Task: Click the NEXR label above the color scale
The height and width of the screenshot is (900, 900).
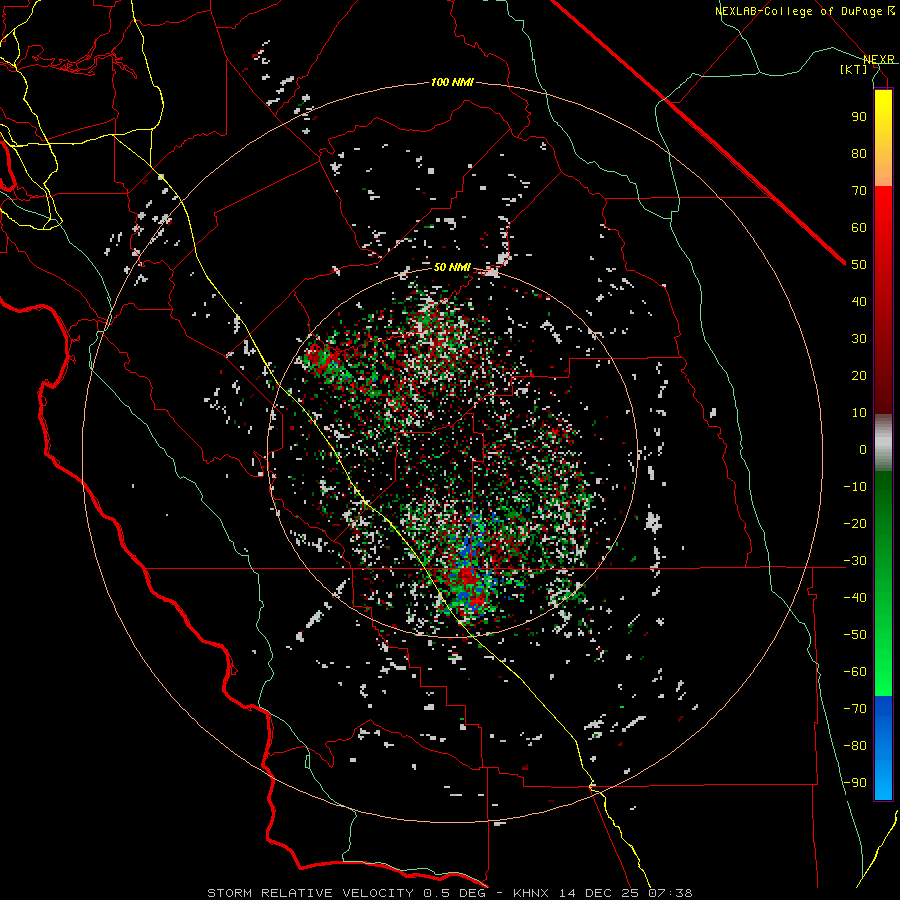Action: coord(879,60)
